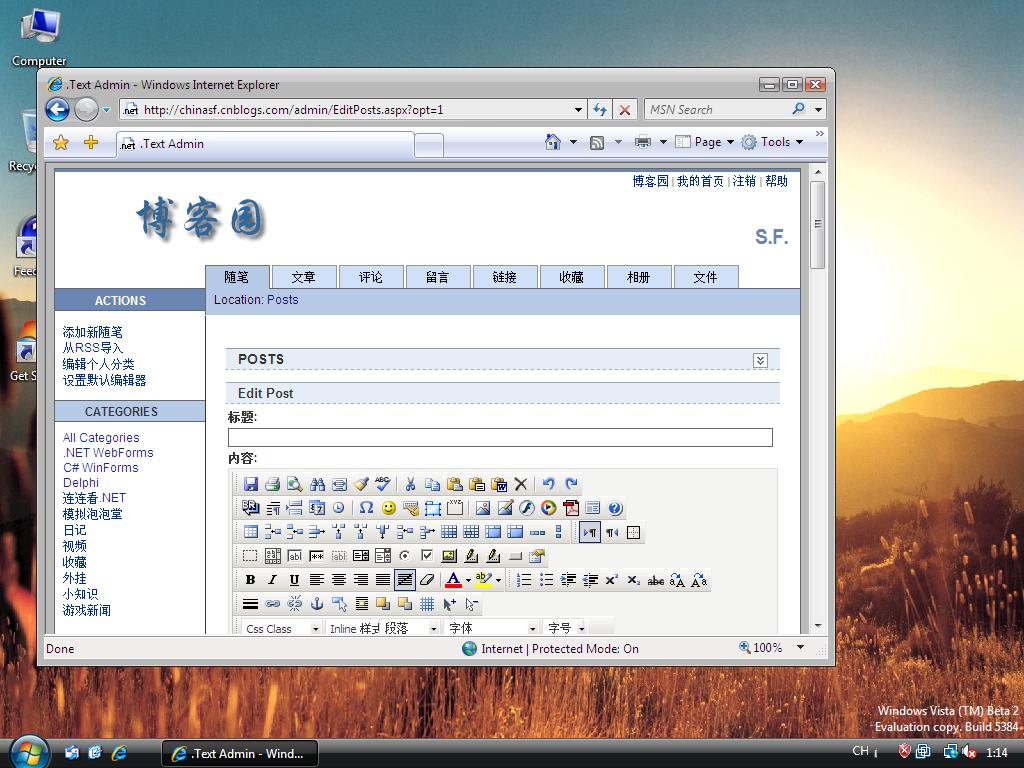1024x768 pixels.
Task: Click the 从RSS导入 link
Action: [93, 348]
